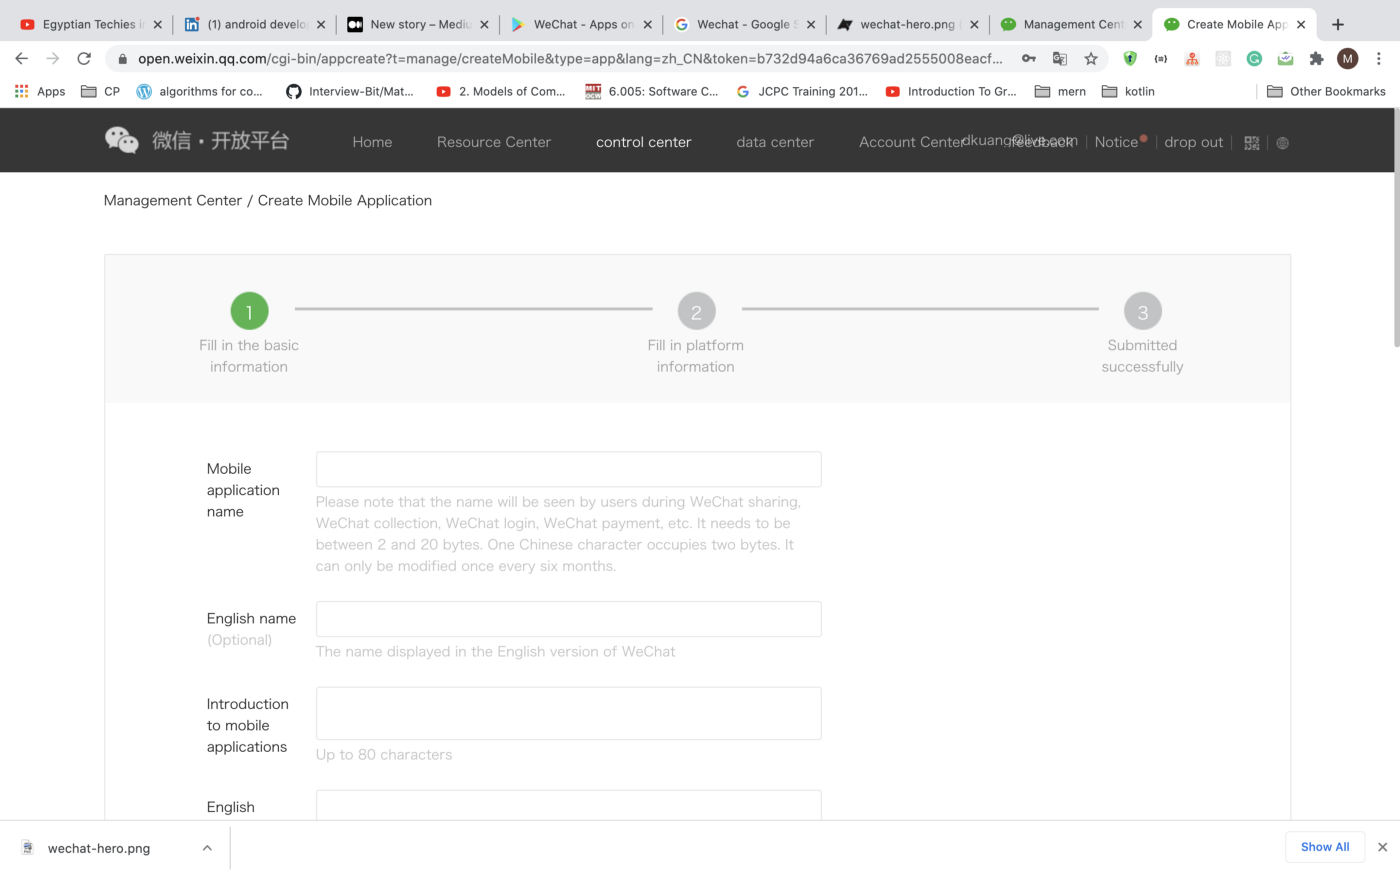
Task: Close the New story – Medium tab
Action: click(x=484, y=24)
